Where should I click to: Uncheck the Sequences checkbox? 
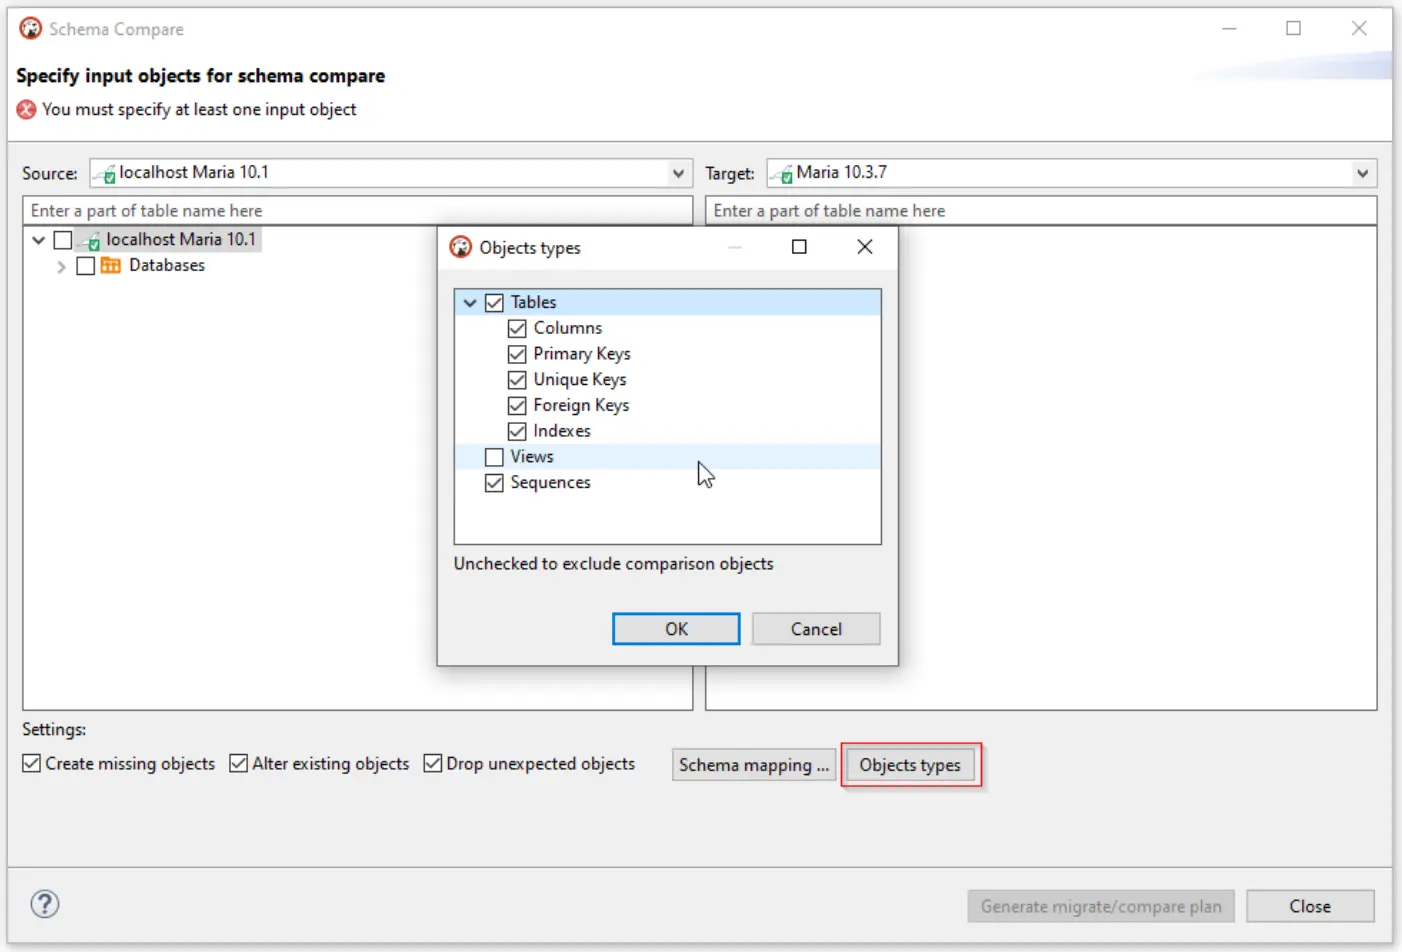pyautogui.click(x=494, y=483)
